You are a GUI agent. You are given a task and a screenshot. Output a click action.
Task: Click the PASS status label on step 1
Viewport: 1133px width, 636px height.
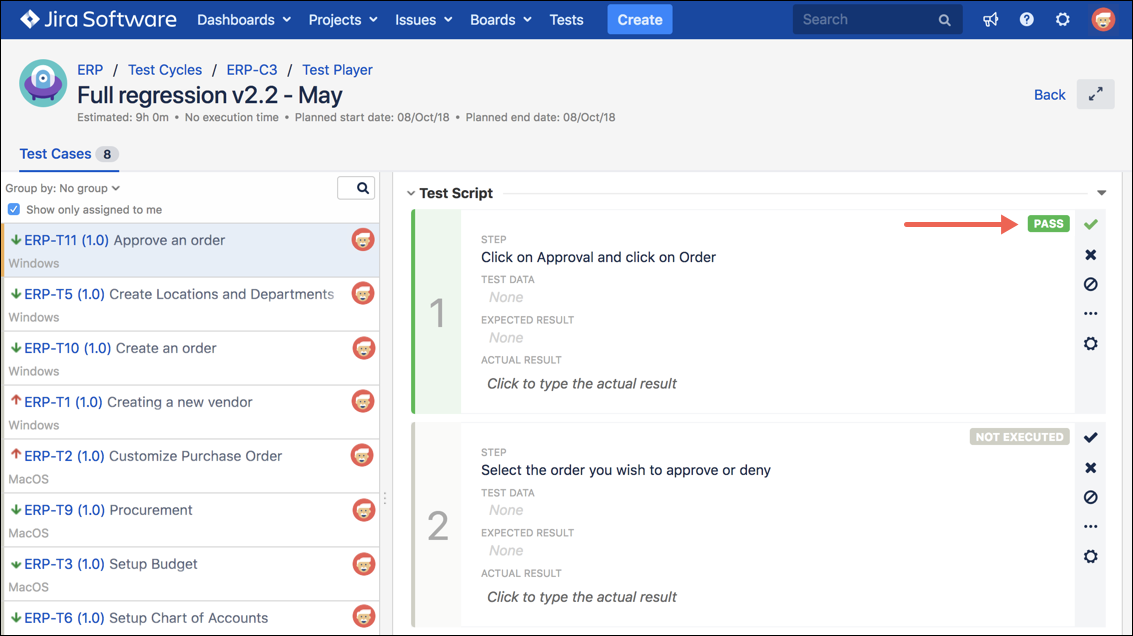[1048, 223]
